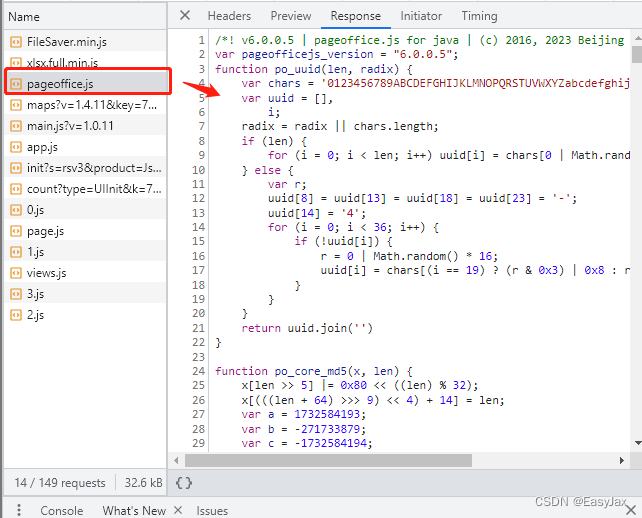The image size is (642, 518).
Task: Open the drawer's three-dot menu
Action: pyautogui.click(x=18, y=510)
